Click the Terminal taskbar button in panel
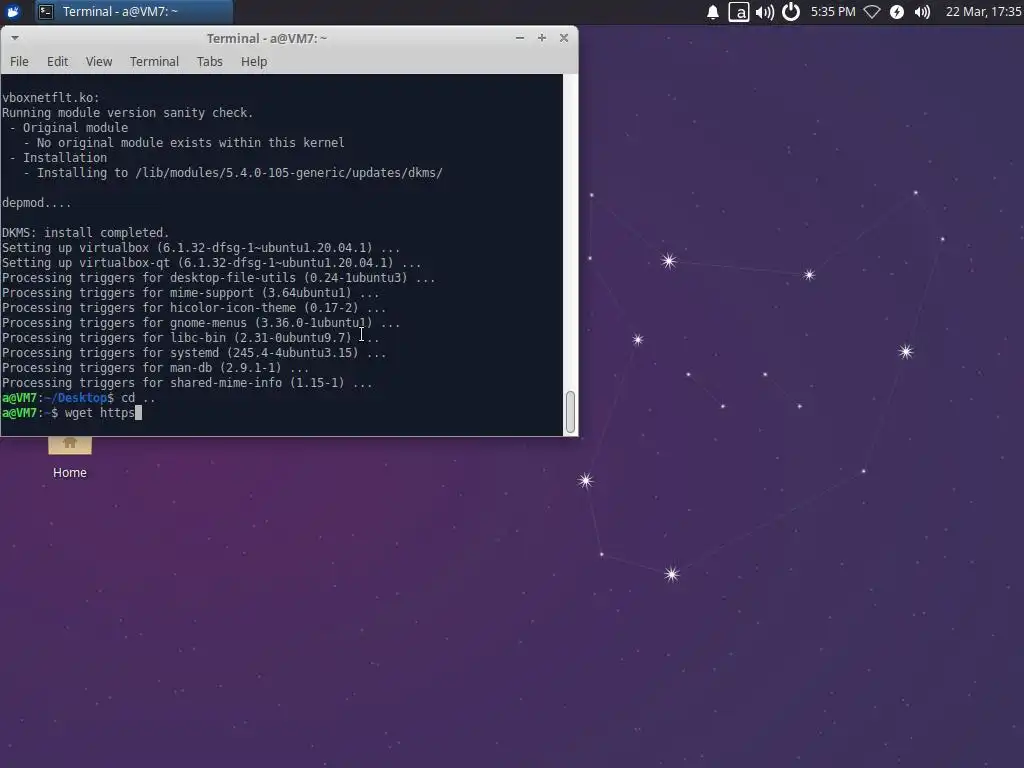The height and width of the screenshot is (768, 1024). tap(135, 12)
